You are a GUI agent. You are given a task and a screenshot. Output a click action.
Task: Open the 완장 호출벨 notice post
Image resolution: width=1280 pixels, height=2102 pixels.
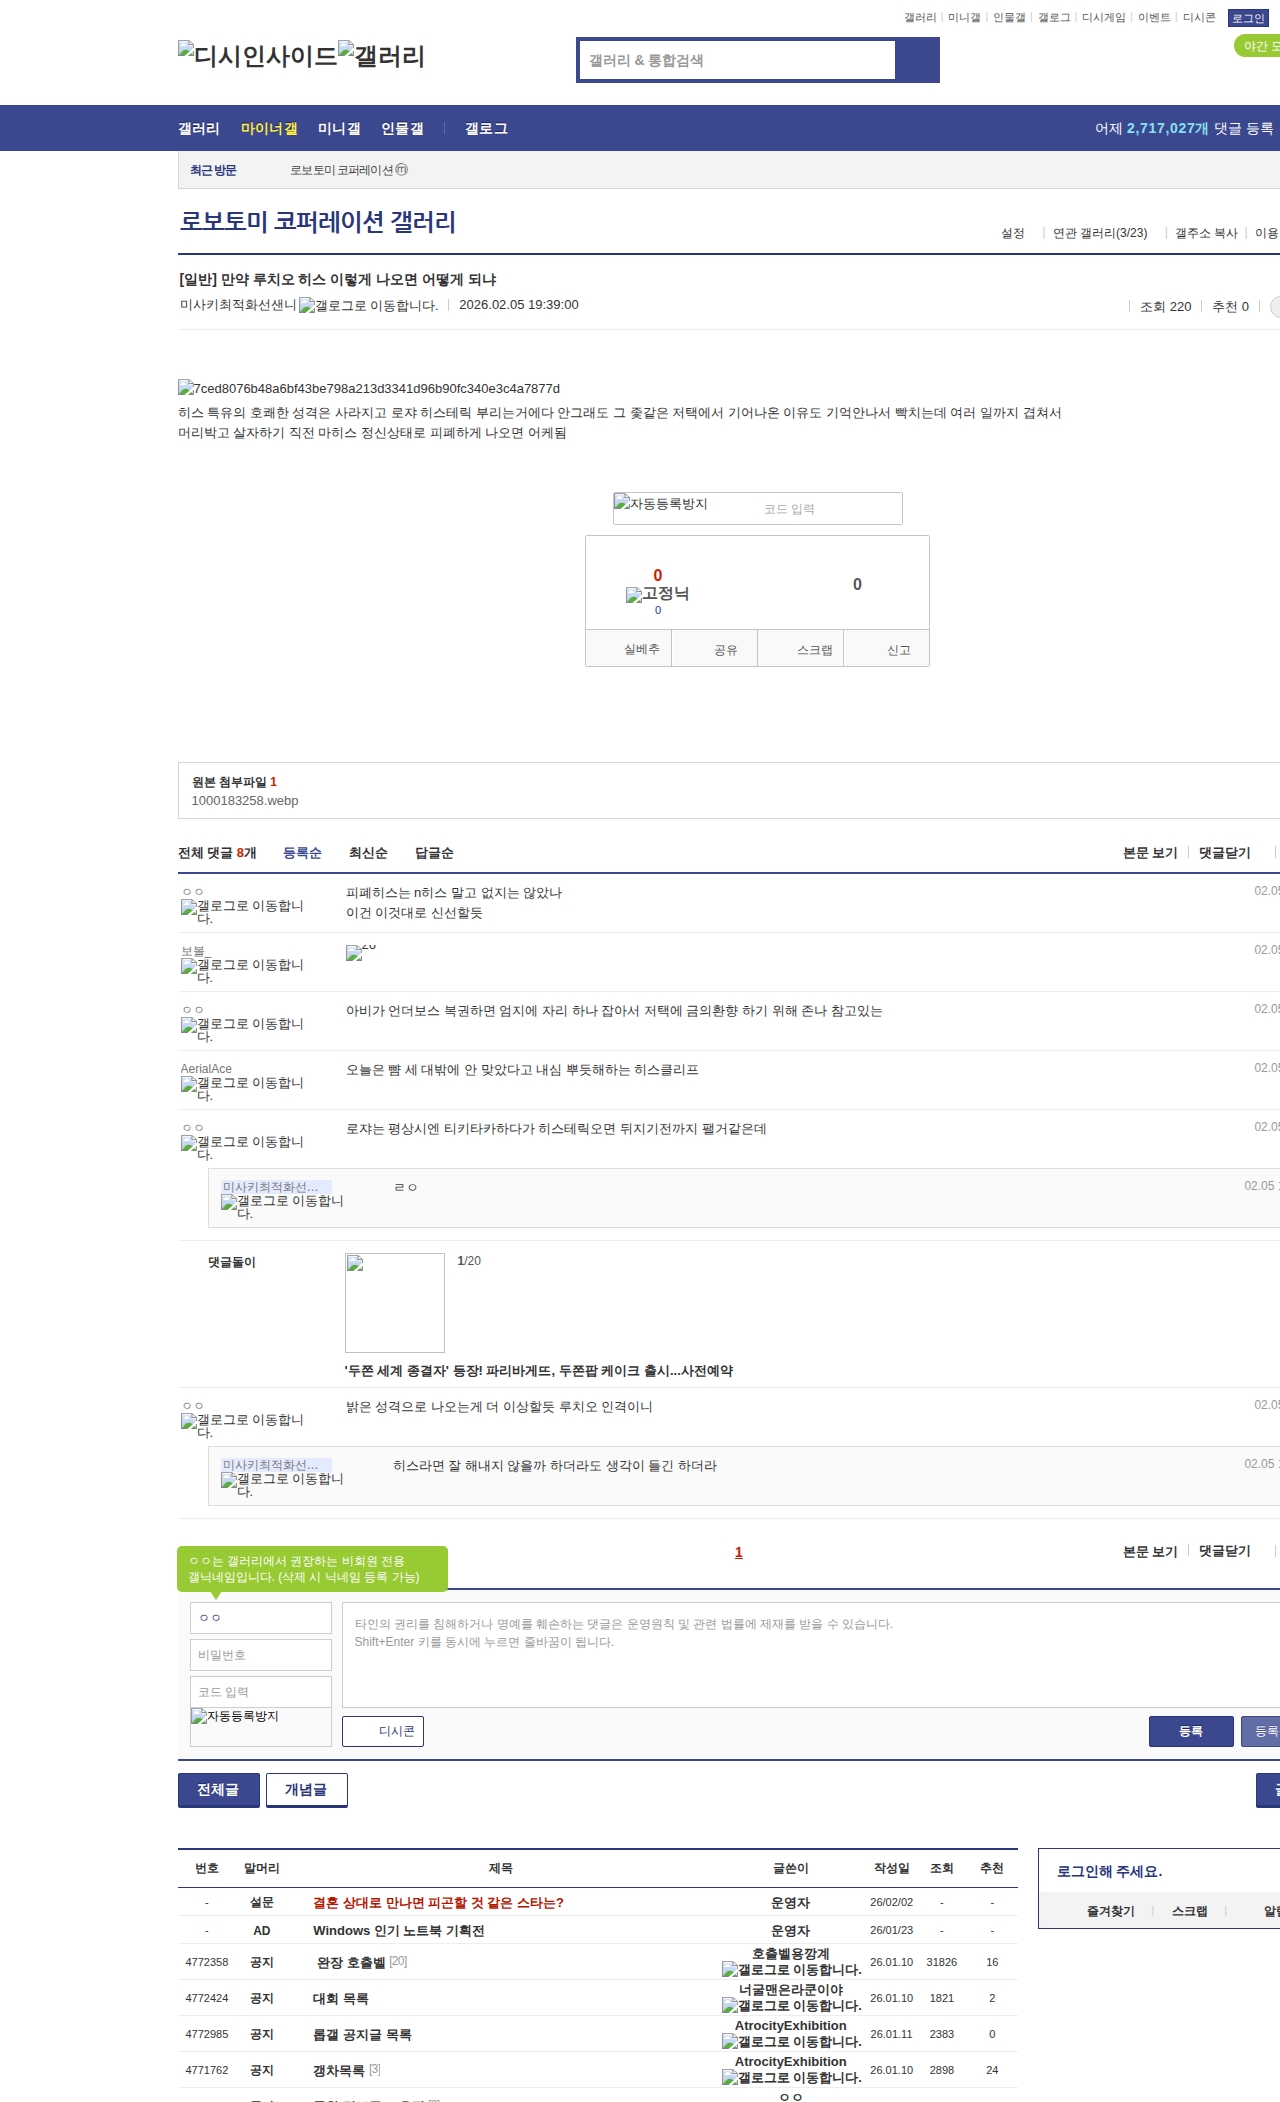351,1963
